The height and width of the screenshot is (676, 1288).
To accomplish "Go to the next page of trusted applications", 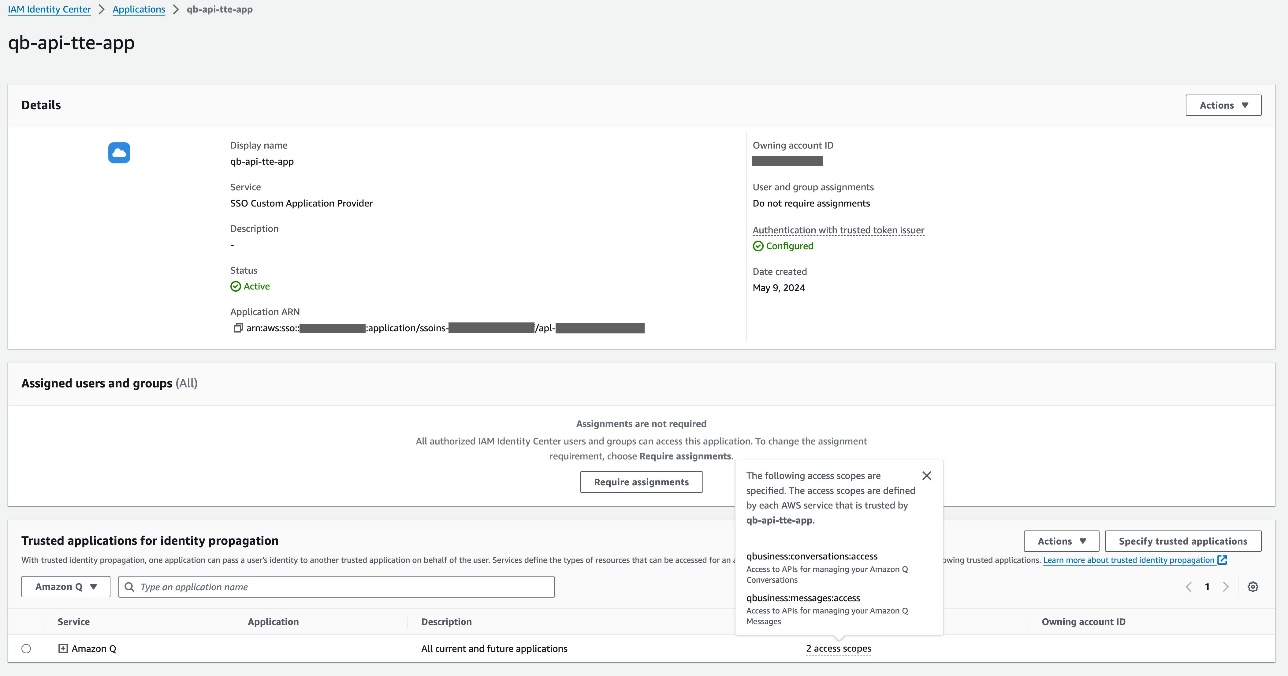I will (x=1226, y=587).
